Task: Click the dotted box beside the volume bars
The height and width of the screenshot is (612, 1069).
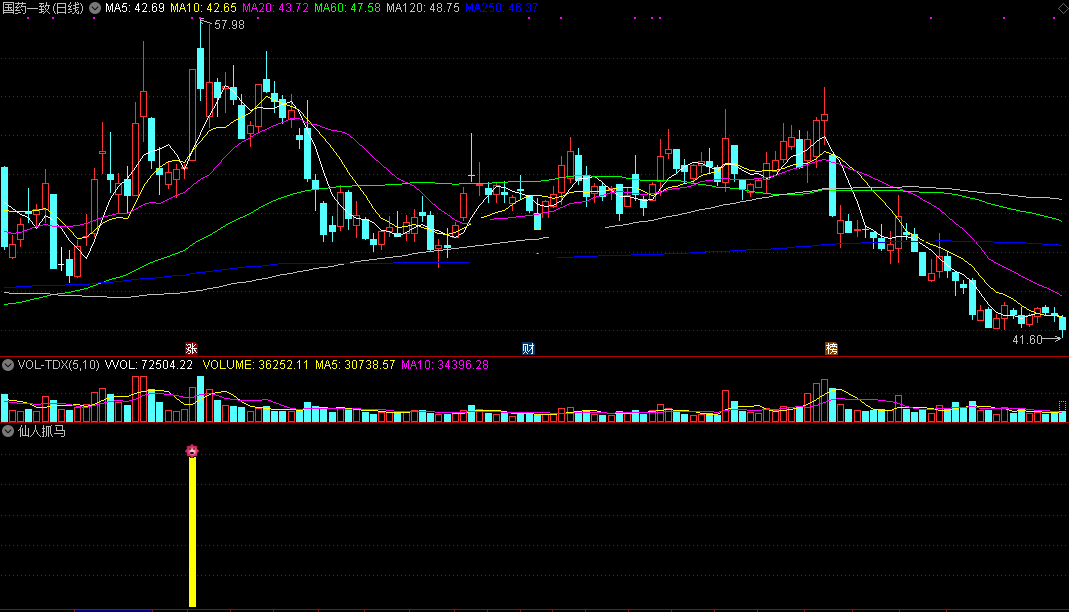Action: pos(1062,406)
